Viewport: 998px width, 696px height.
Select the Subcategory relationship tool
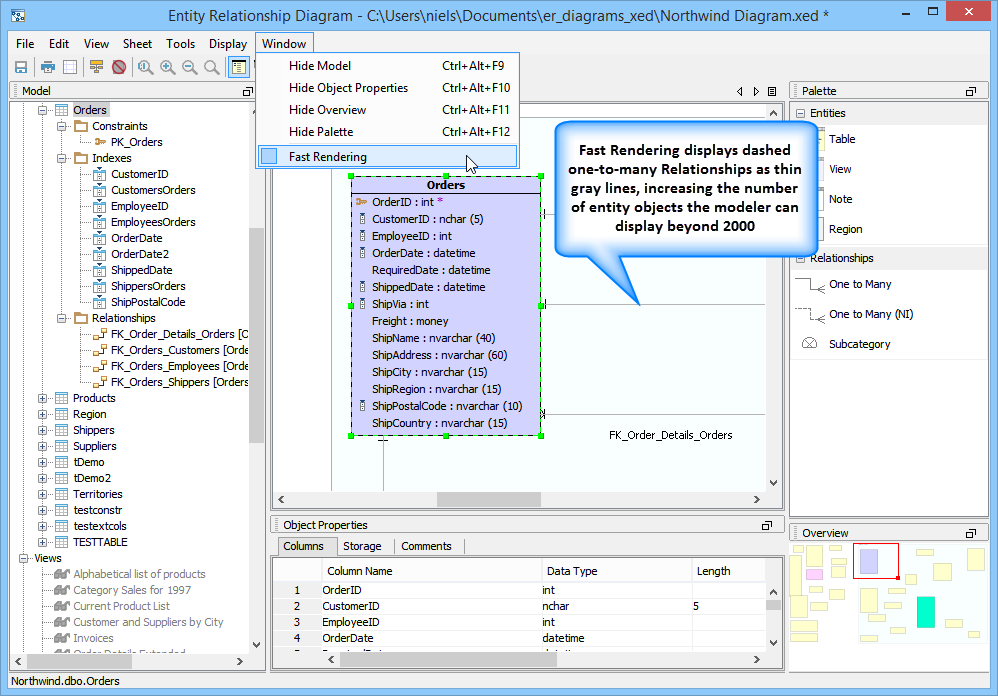tap(859, 344)
